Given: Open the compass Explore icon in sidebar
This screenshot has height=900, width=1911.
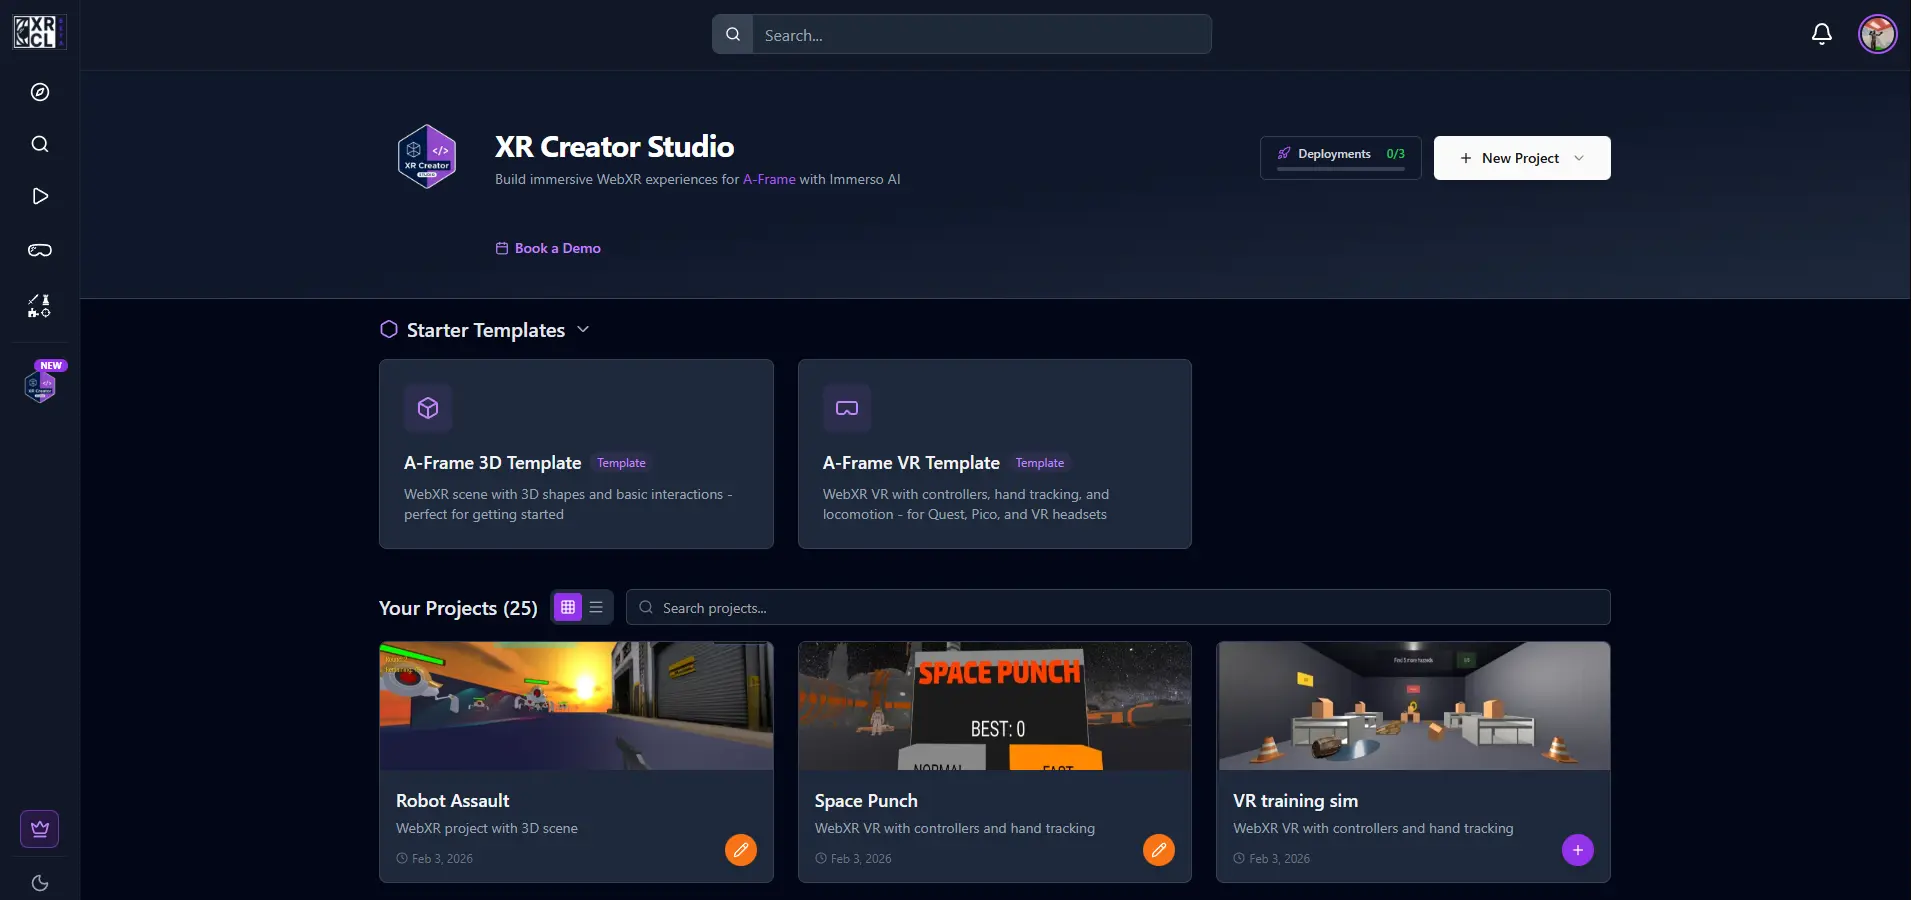Looking at the screenshot, I should click(40, 92).
